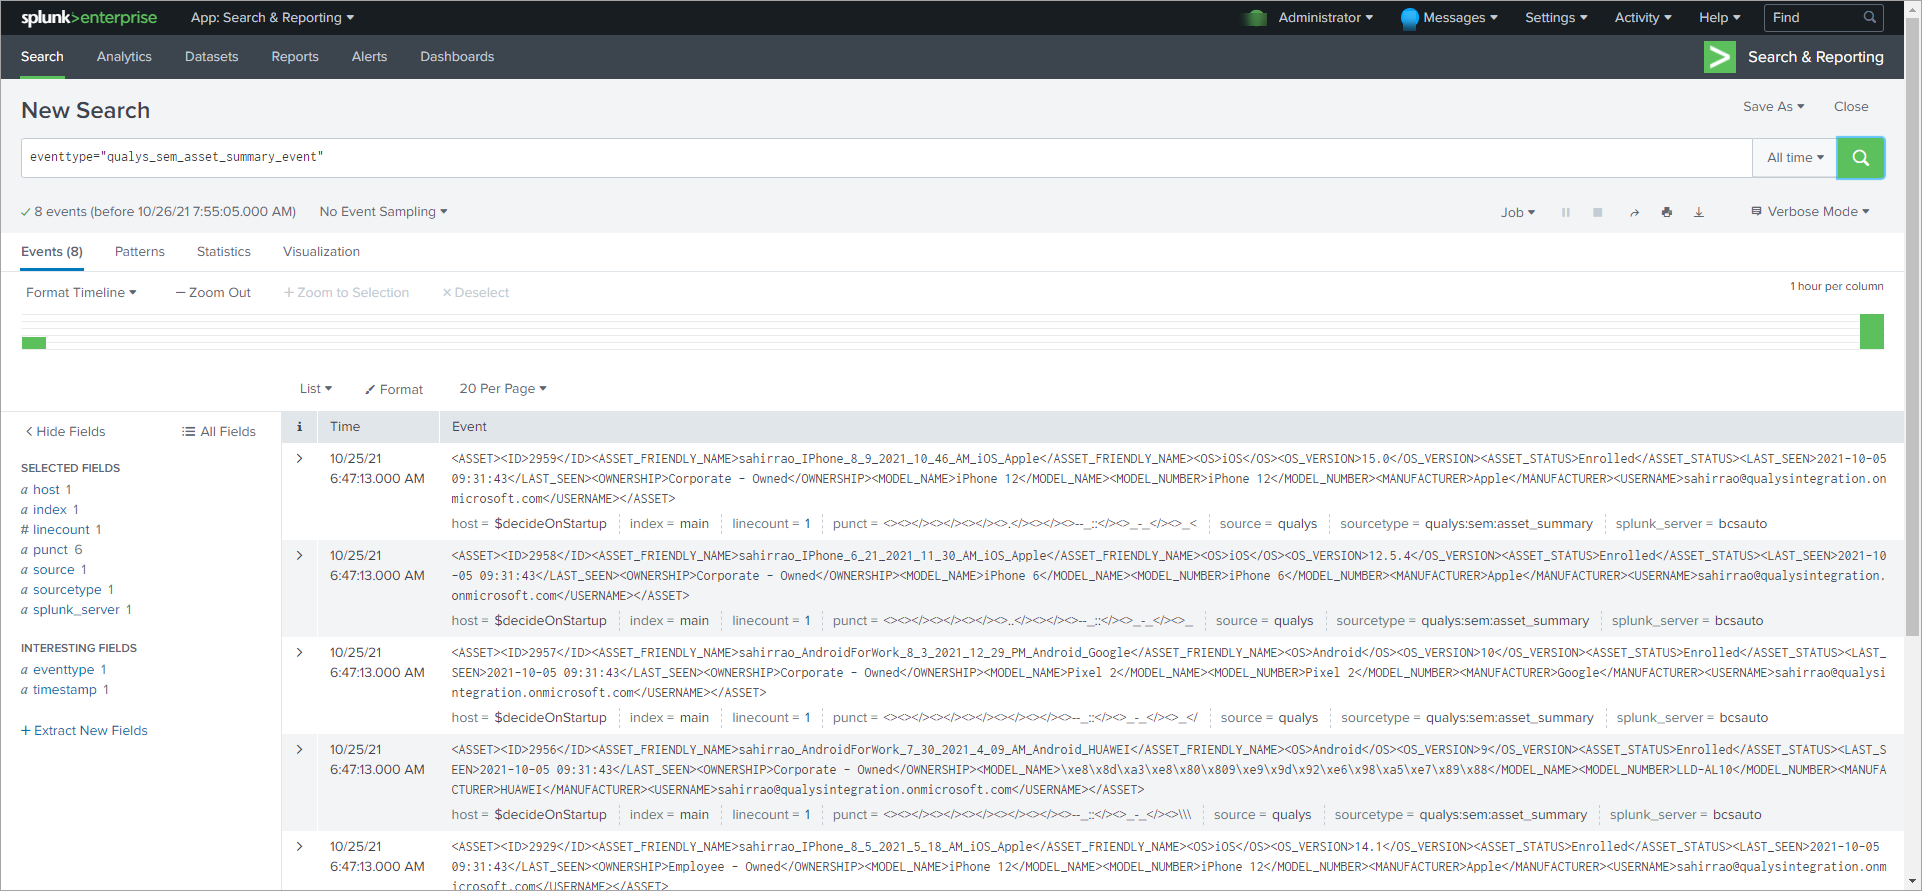1922x891 pixels.
Task: Click the rightmost green timeline bar
Action: [1871, 332]
